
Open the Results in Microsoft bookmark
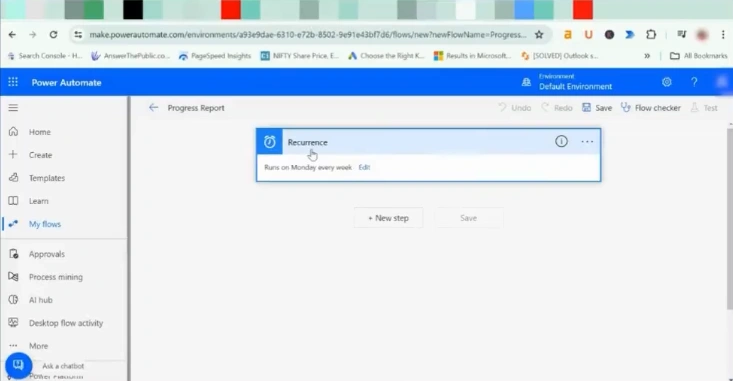coord(473,56)
